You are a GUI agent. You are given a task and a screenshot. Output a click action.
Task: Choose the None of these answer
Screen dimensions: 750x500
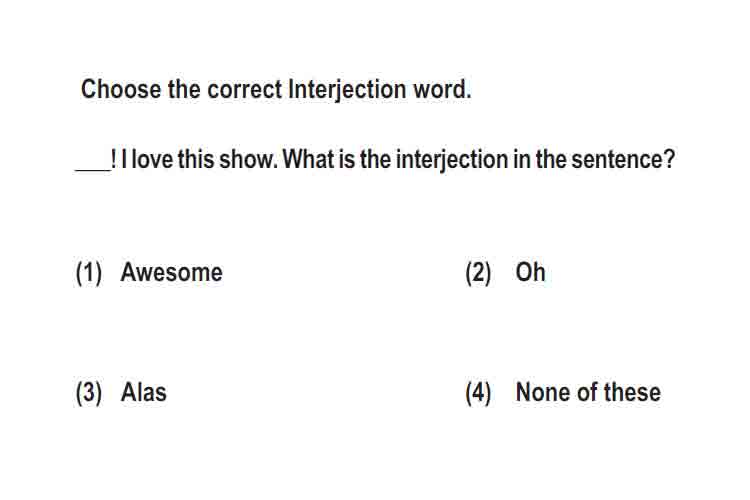[588, 392]
